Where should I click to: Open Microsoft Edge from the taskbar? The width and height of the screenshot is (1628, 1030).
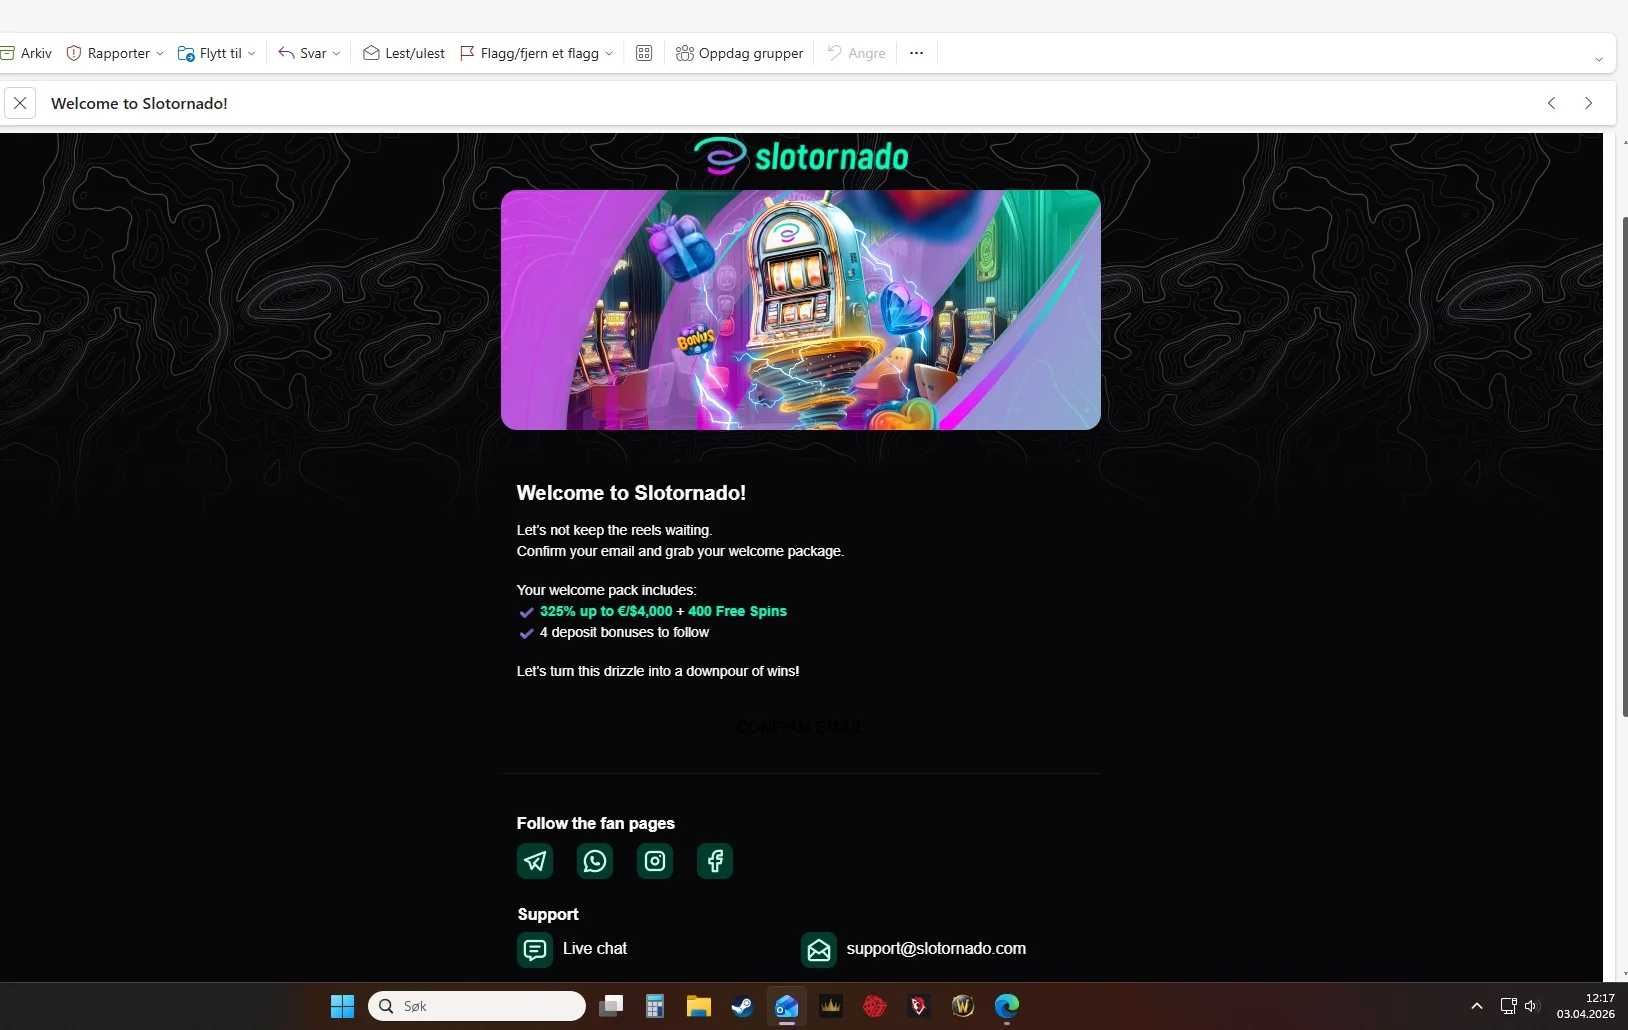point(1007,1006)
